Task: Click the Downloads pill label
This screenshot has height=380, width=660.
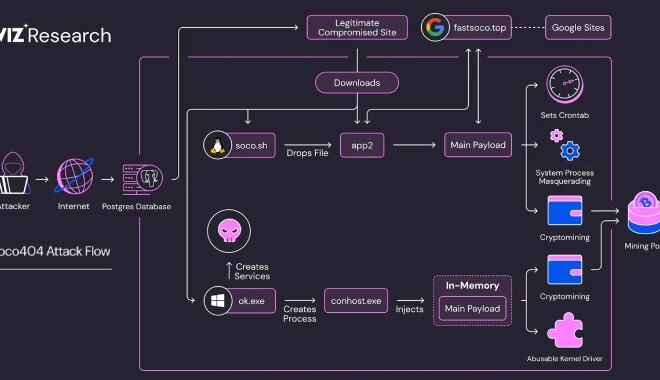Action: pyautogui.click(x=357, y=82)
